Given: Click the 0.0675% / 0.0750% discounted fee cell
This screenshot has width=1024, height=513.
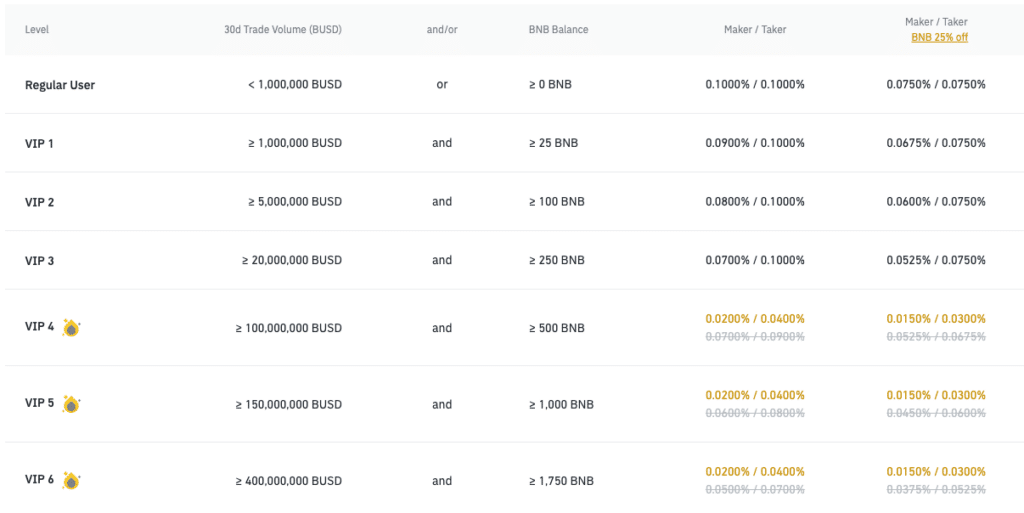Looking at the screenshot, I should coord(936,143).
